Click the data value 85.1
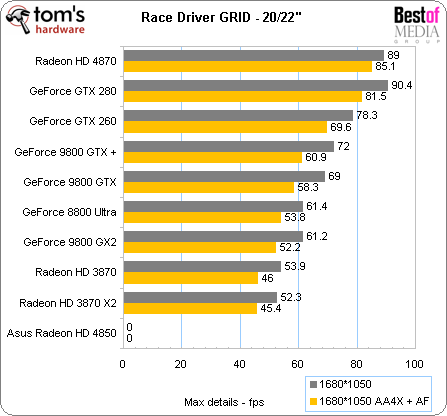Viewport: 447px width, 416px height. pyautogui.click(x=385, y=66)
